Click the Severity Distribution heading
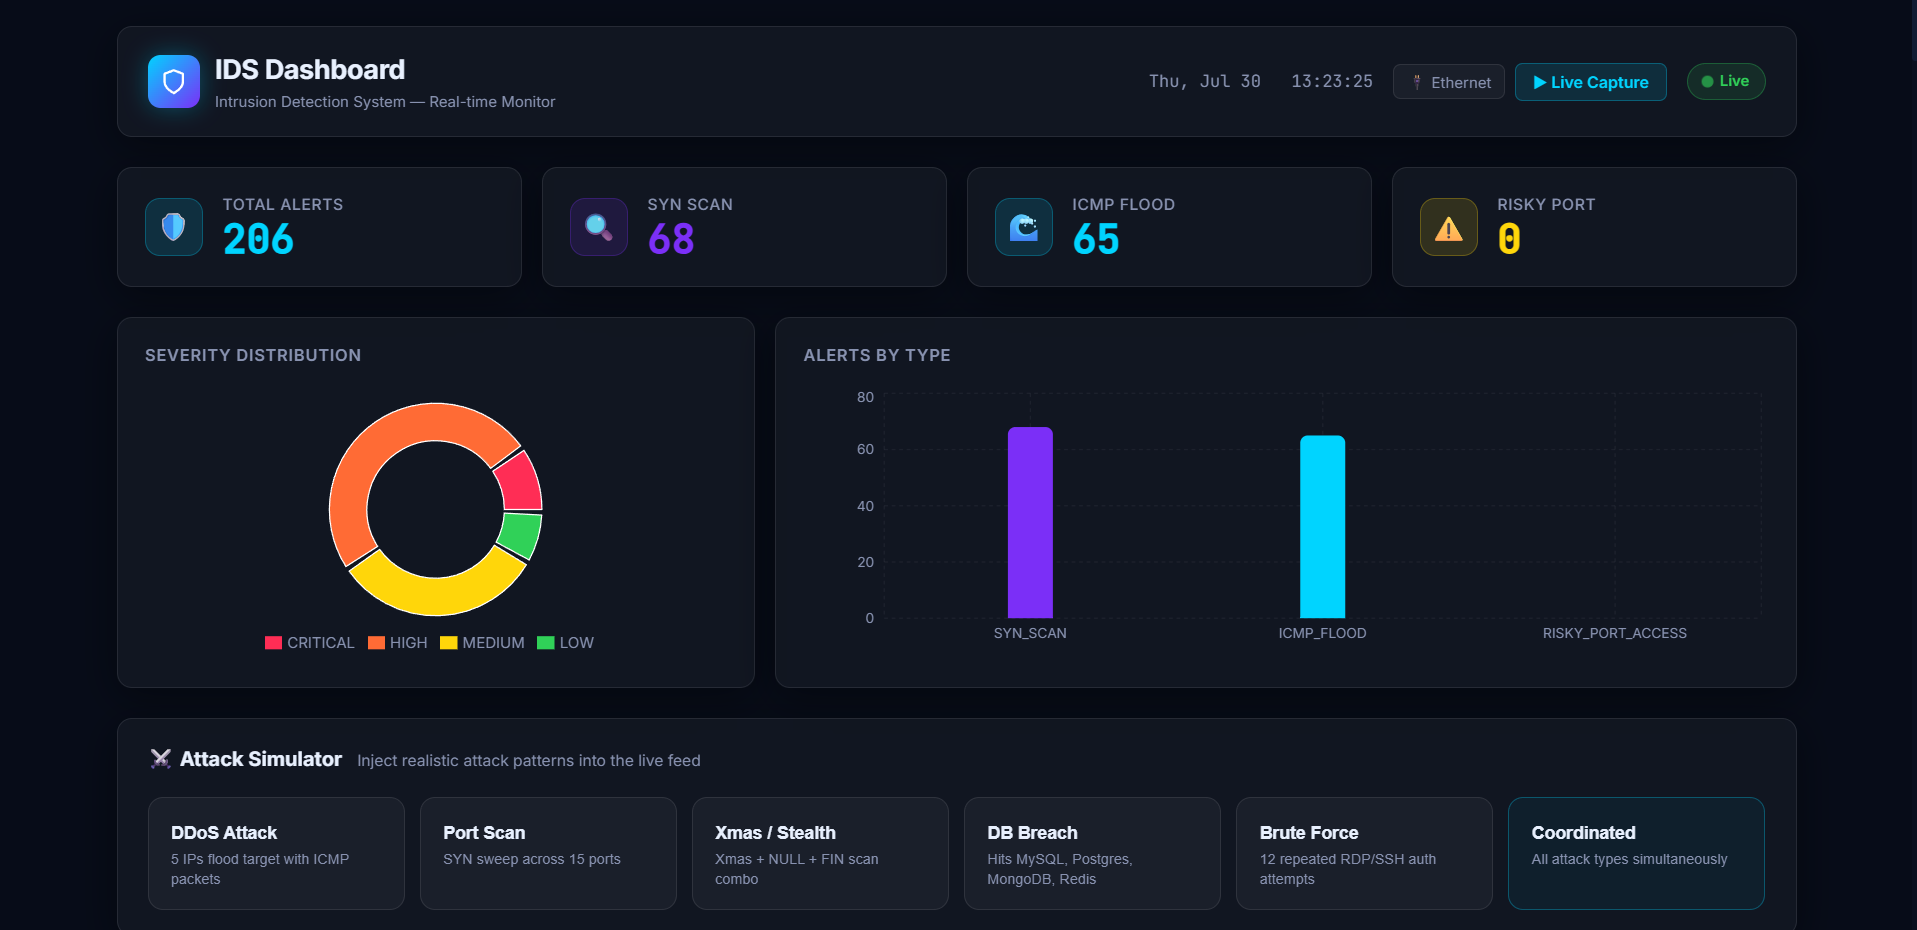1917x930 pixels. (x=253, y=355)
